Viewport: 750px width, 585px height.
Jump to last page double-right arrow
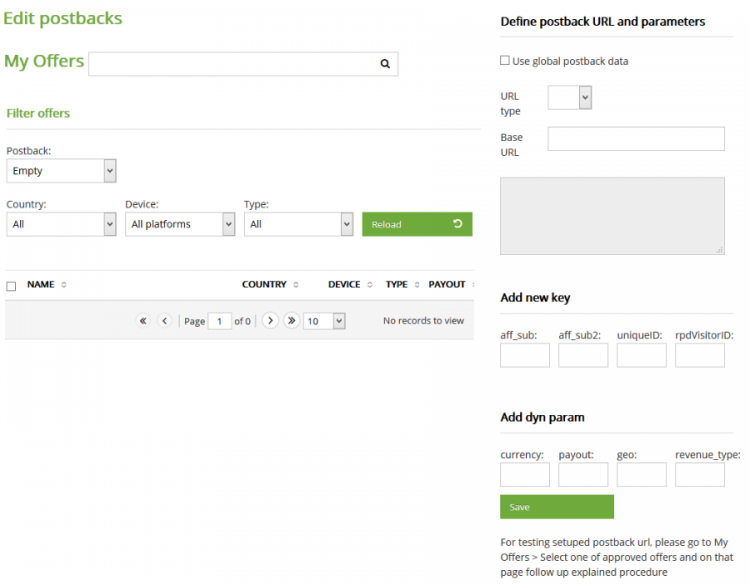point(291,320)
